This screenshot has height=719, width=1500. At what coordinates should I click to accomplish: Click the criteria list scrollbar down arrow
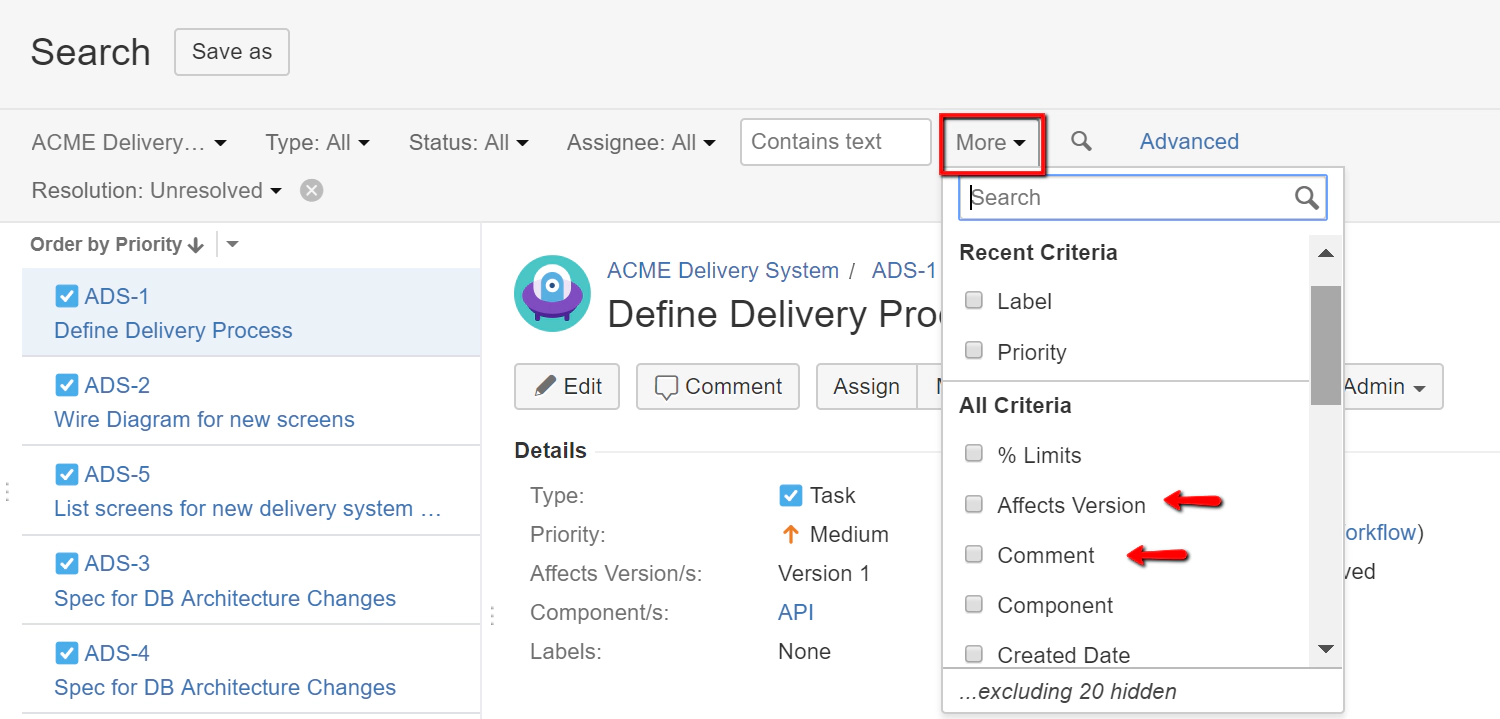(x=1326, y=650)
